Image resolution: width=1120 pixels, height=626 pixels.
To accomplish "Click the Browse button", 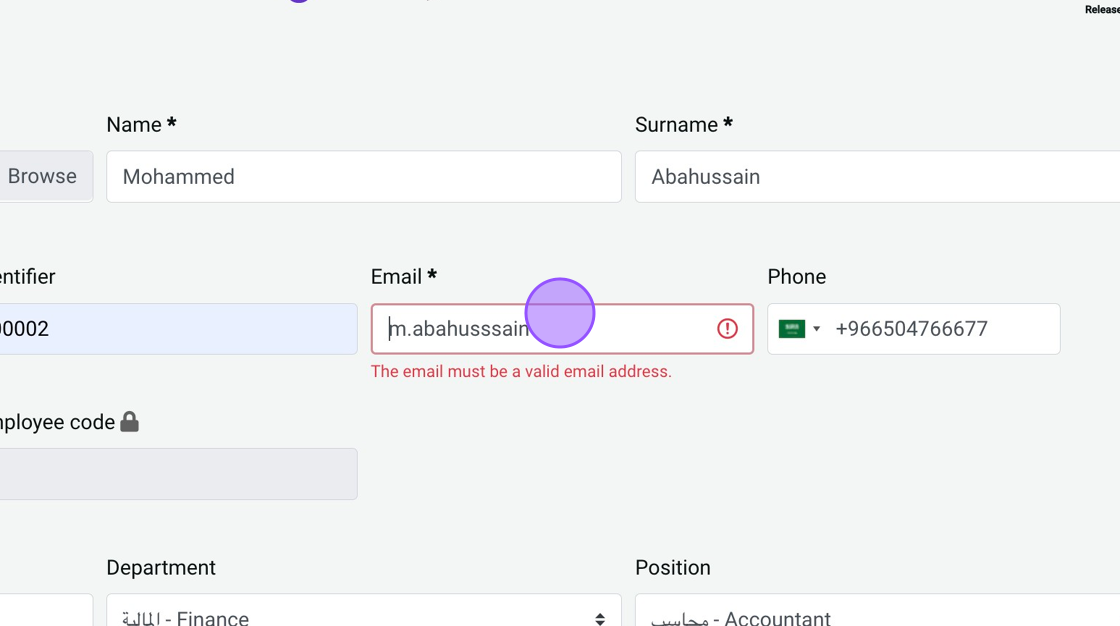I will 43,176.
